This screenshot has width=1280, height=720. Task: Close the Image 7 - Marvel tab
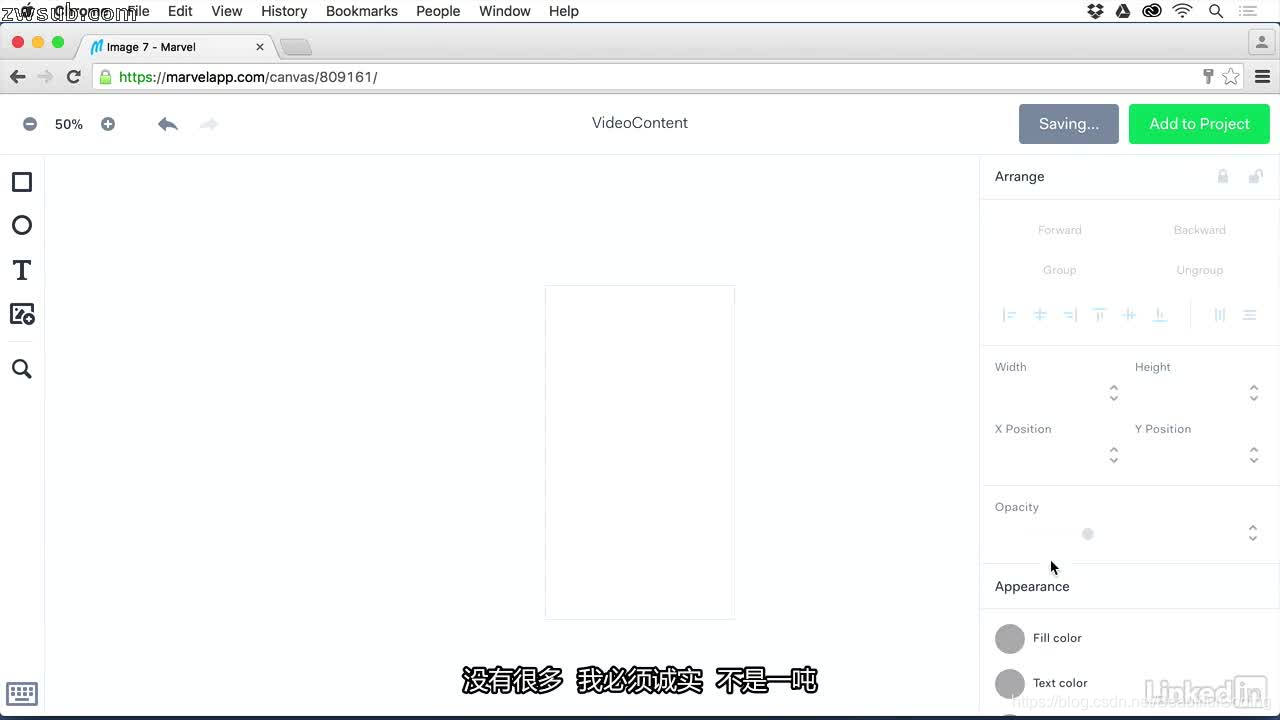pos(260,47)
